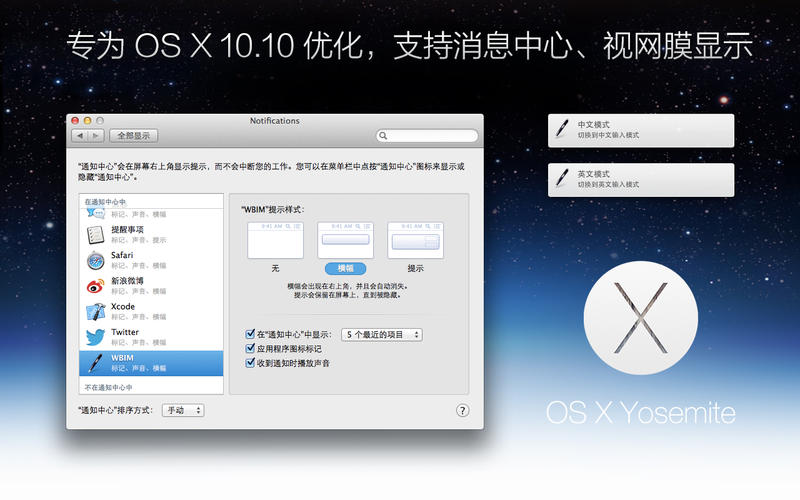Click the 横幅 highlighted label
Viewport: 800px width, 500px height.
[345, 268]
